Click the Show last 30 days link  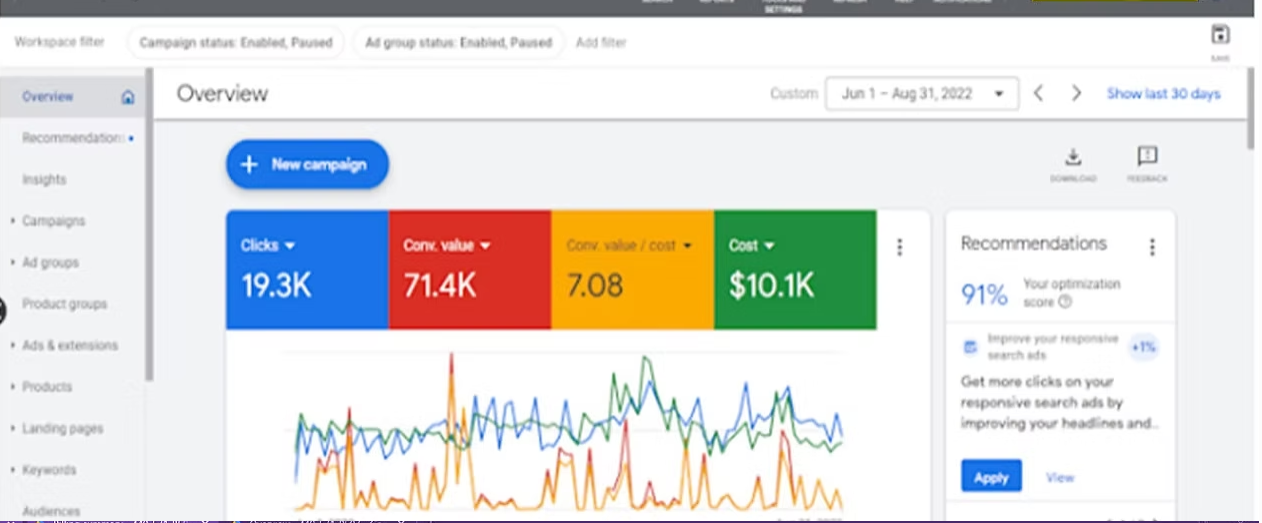(x=1163, y=93)
